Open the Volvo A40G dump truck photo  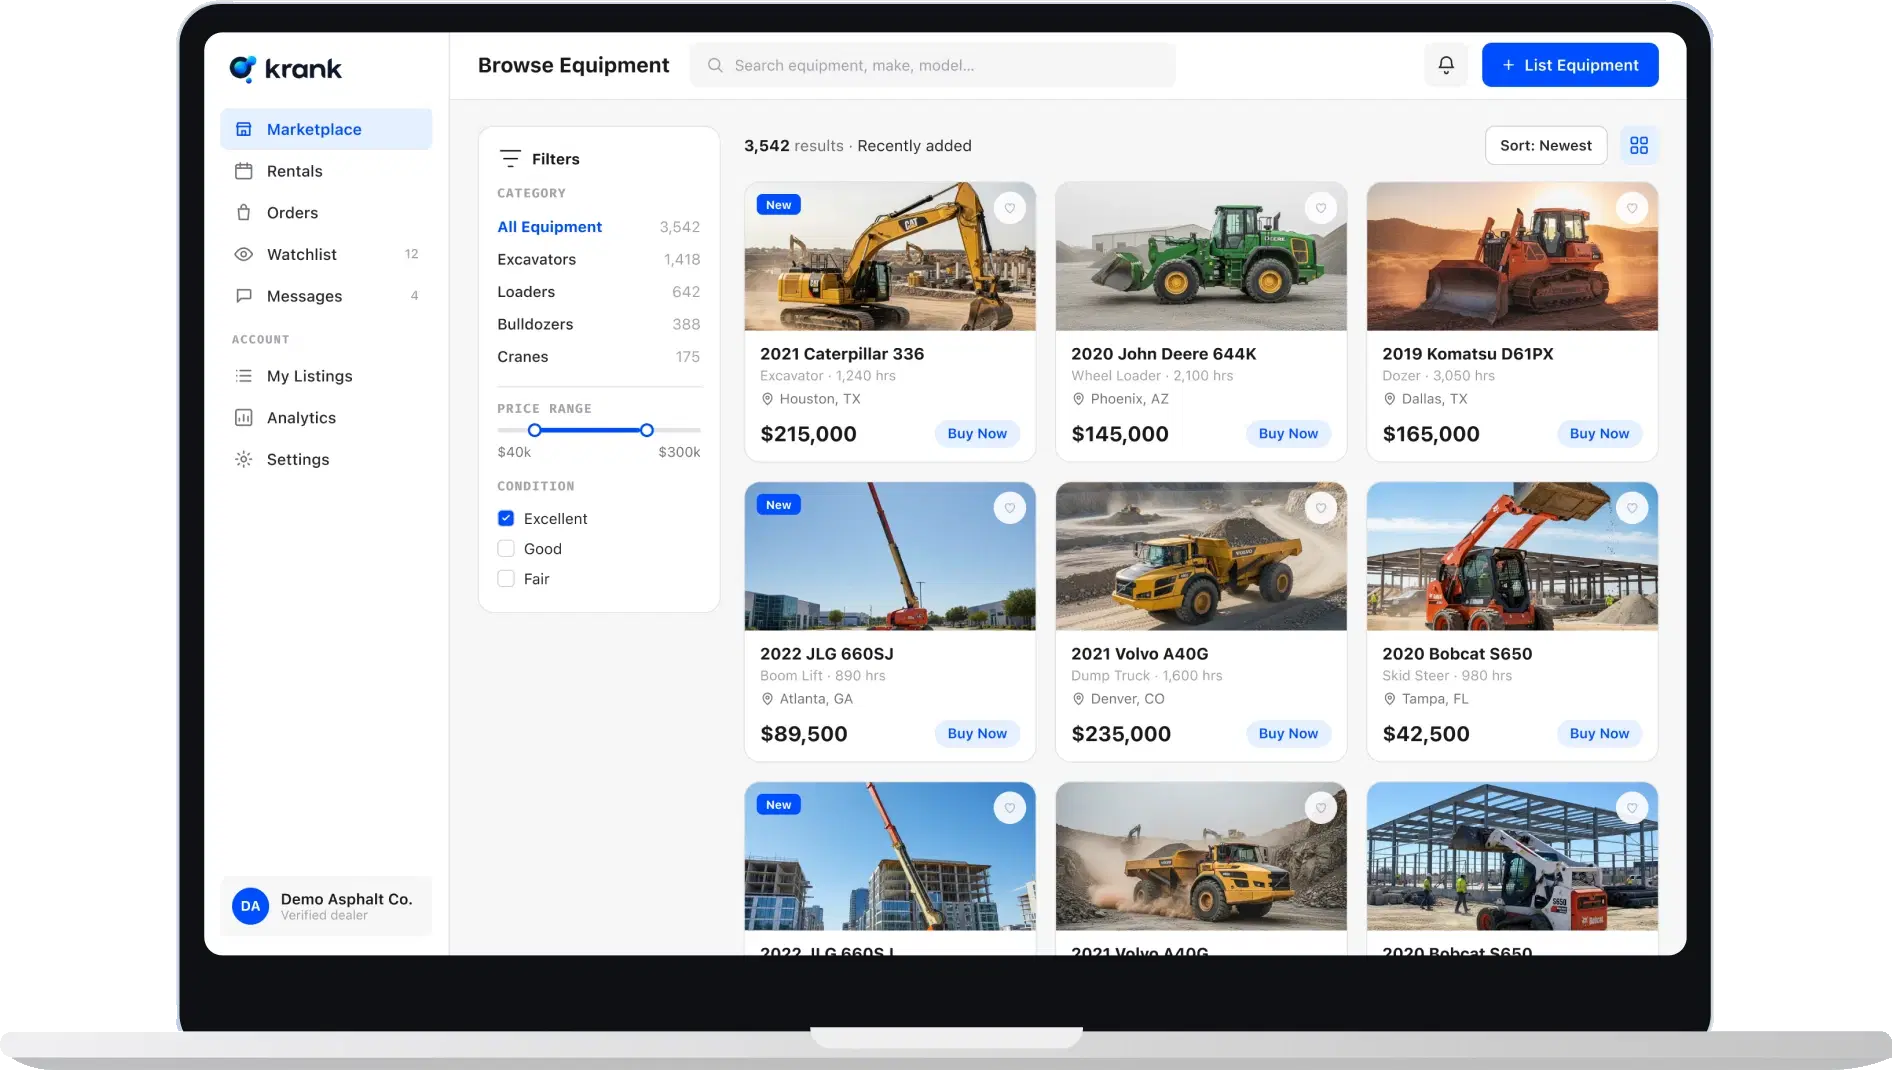tap(1201, 556)
